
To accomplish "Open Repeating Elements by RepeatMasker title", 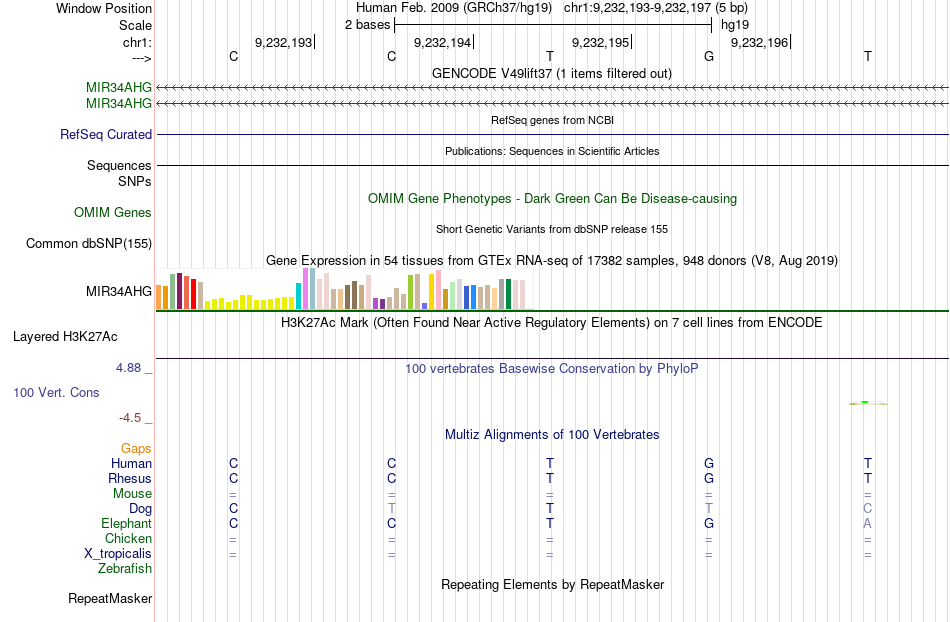I will click(553, 584).
